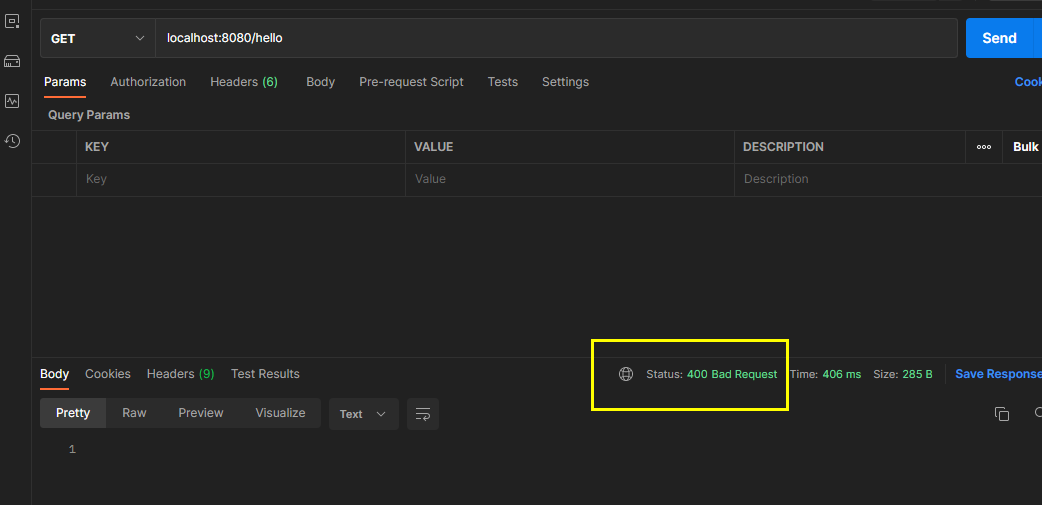Click the URL field with localhost:8080/hello
Viewport: 1042px width, 505px height.
pos(557,39)
